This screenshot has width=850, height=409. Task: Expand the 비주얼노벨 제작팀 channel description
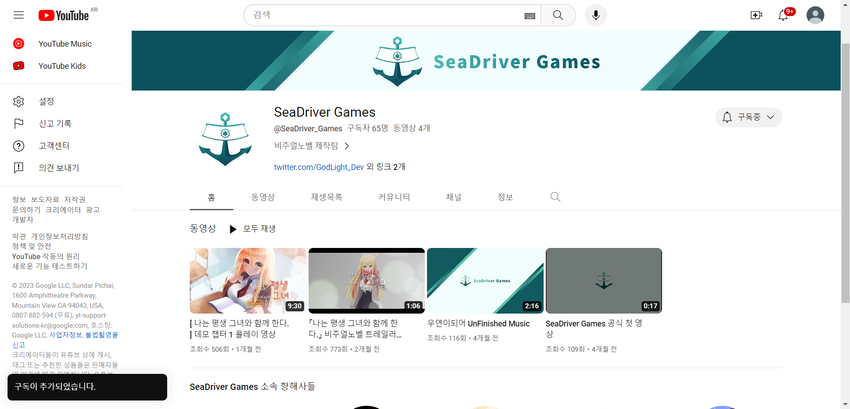[312, 146]
